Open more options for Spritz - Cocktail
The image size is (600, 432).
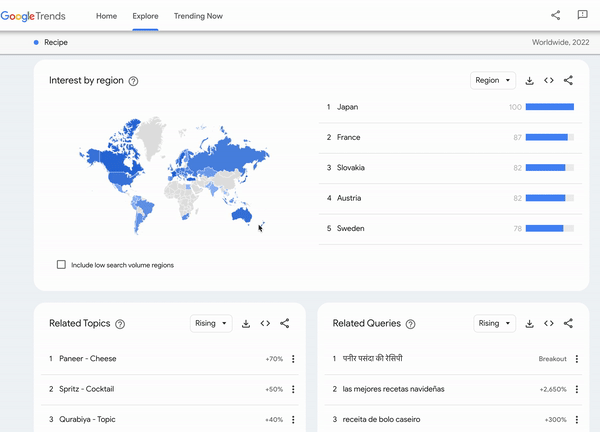[293, 389]
